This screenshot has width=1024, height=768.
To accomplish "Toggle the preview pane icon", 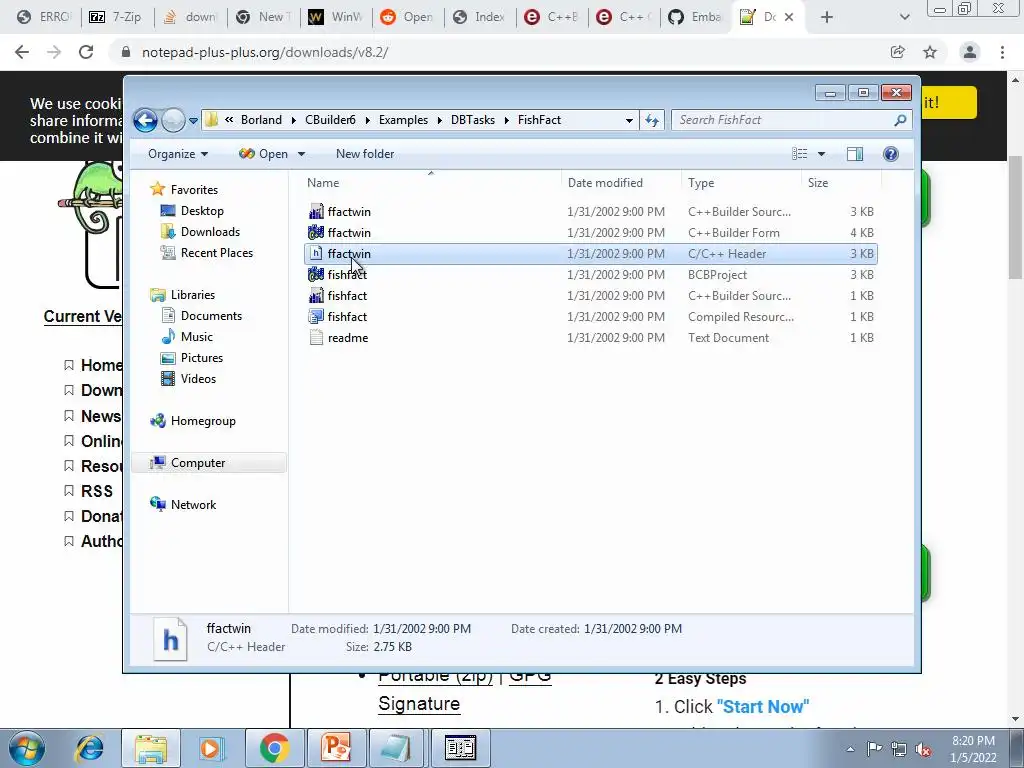I will [x=855, y=154].
